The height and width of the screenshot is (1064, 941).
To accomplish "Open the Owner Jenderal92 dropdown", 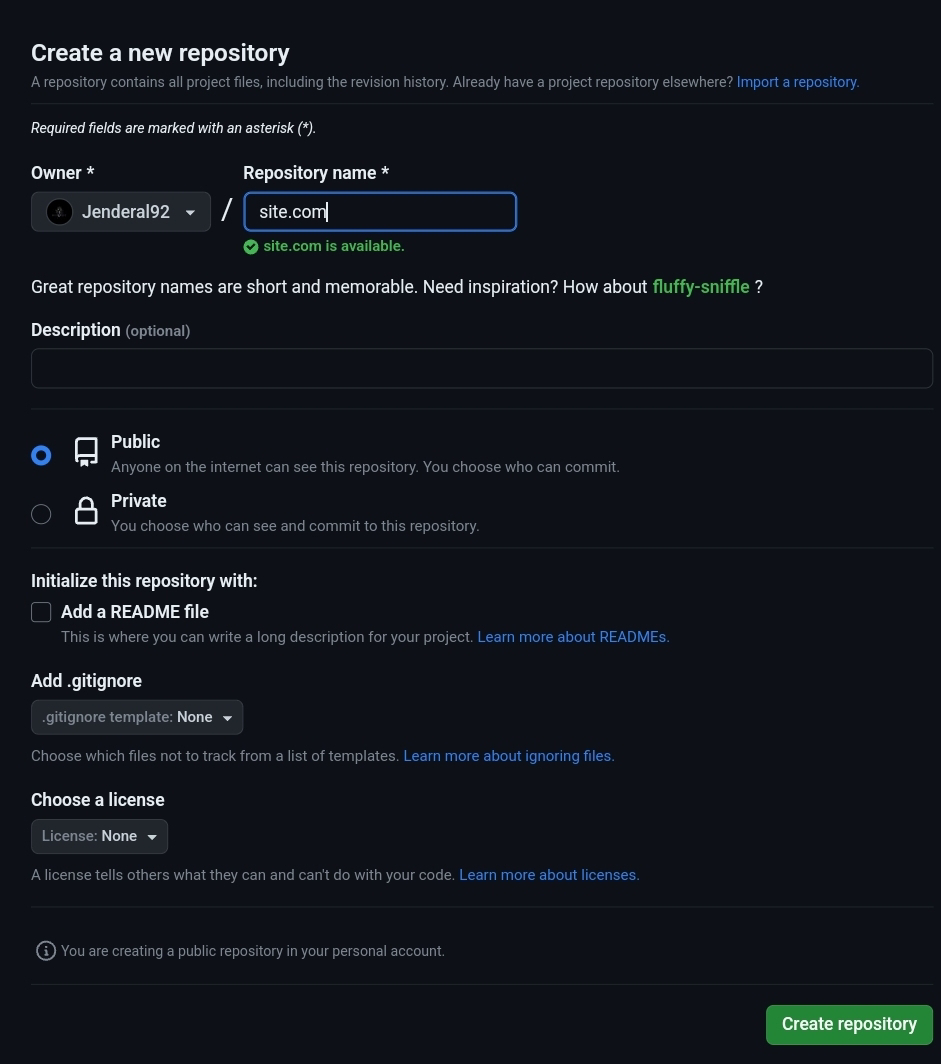I will 121,212.
